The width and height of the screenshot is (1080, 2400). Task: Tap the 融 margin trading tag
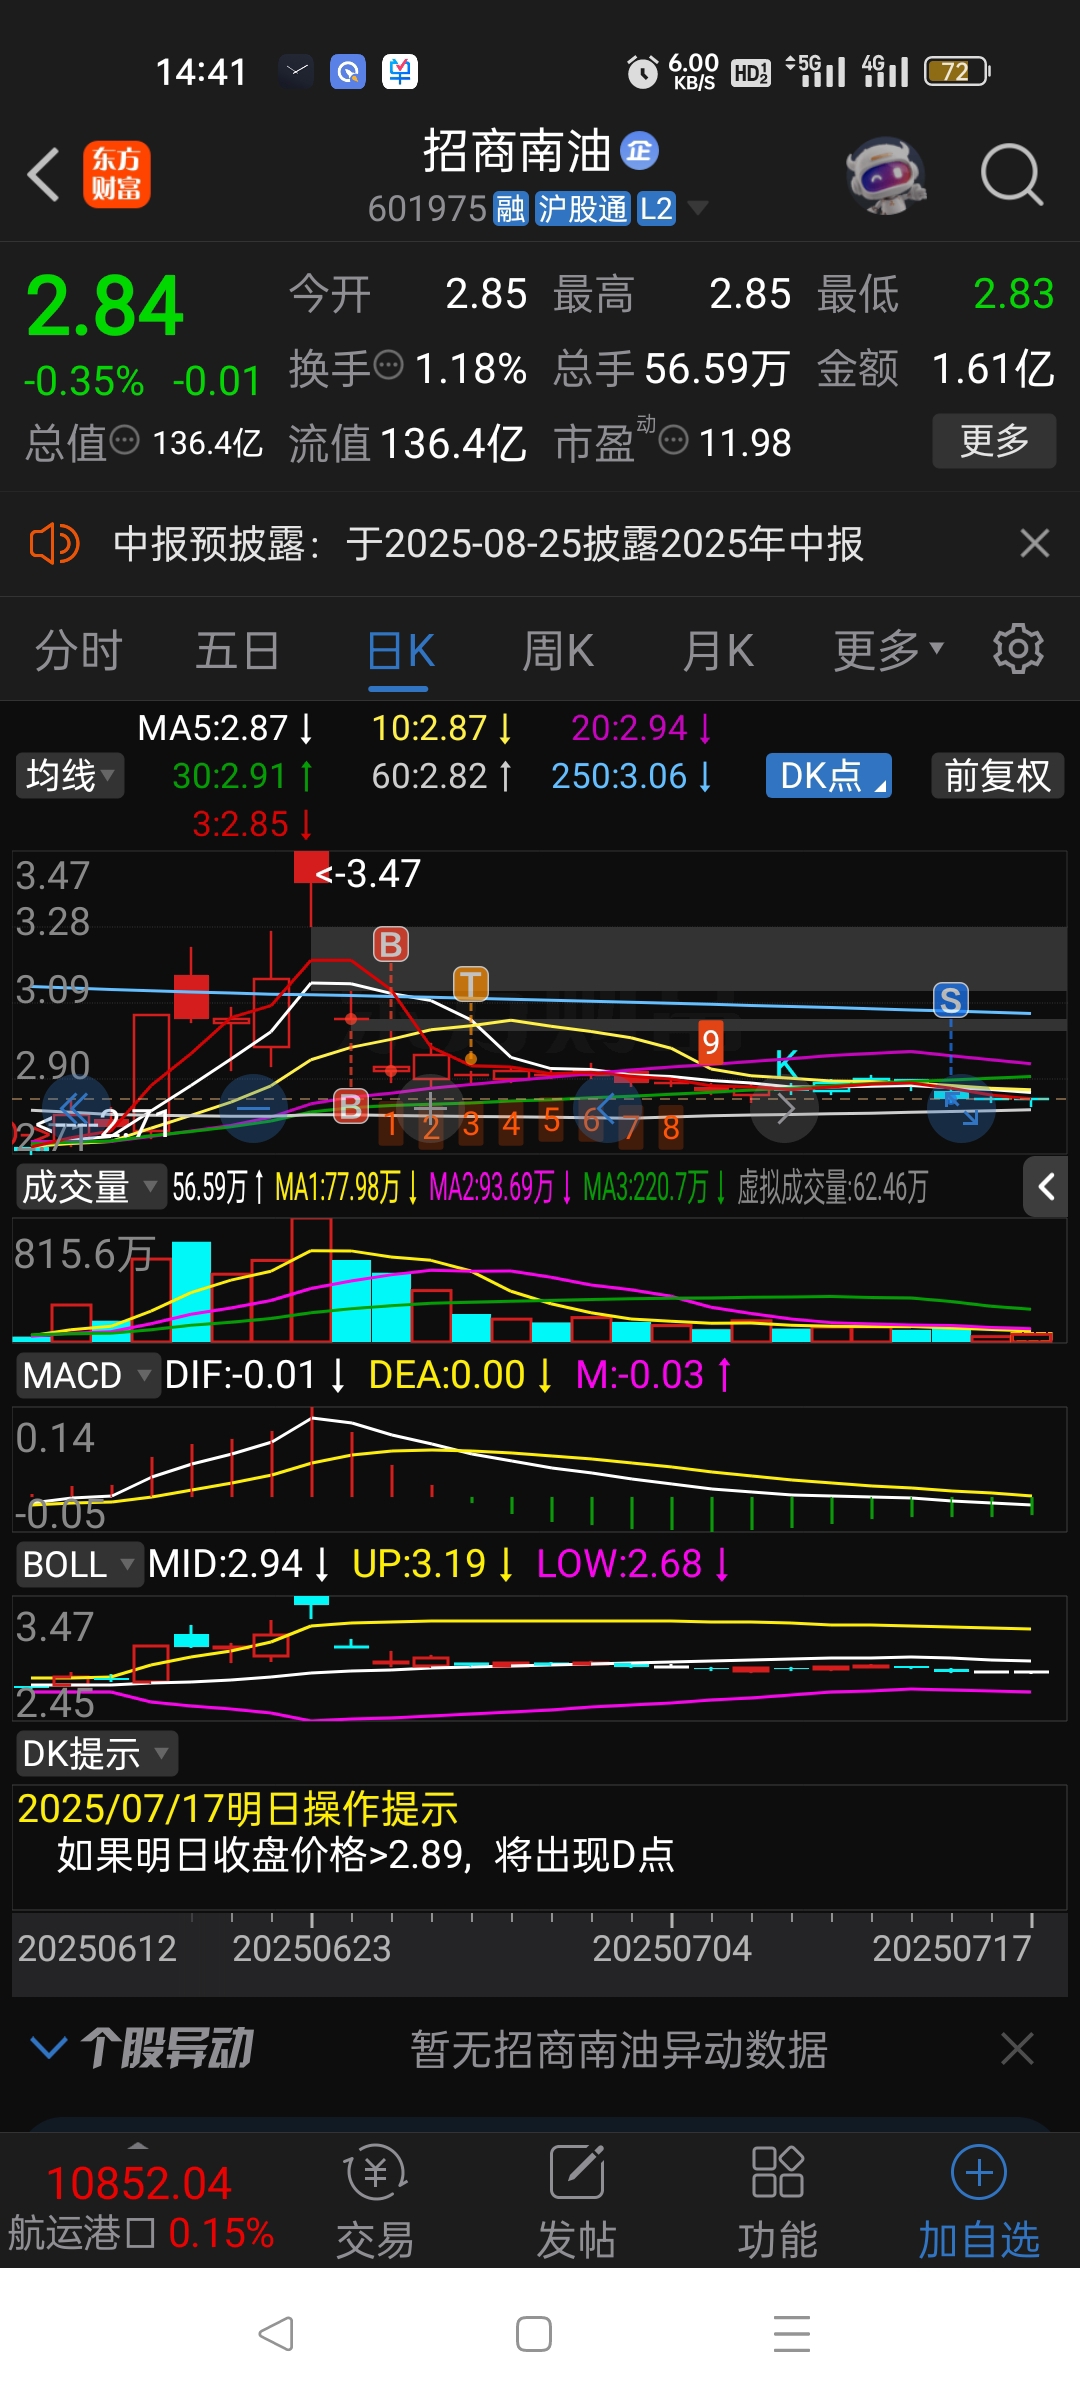click(510, 208)
